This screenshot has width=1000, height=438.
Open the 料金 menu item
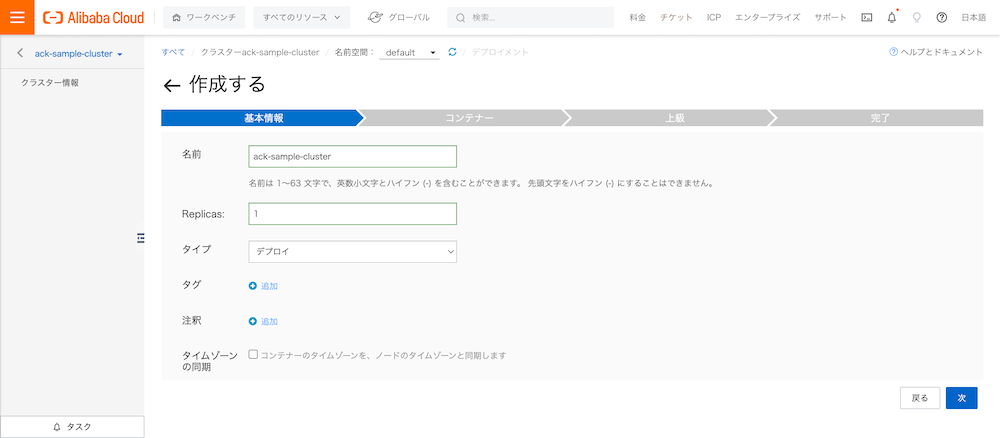(x=638, y=18)
